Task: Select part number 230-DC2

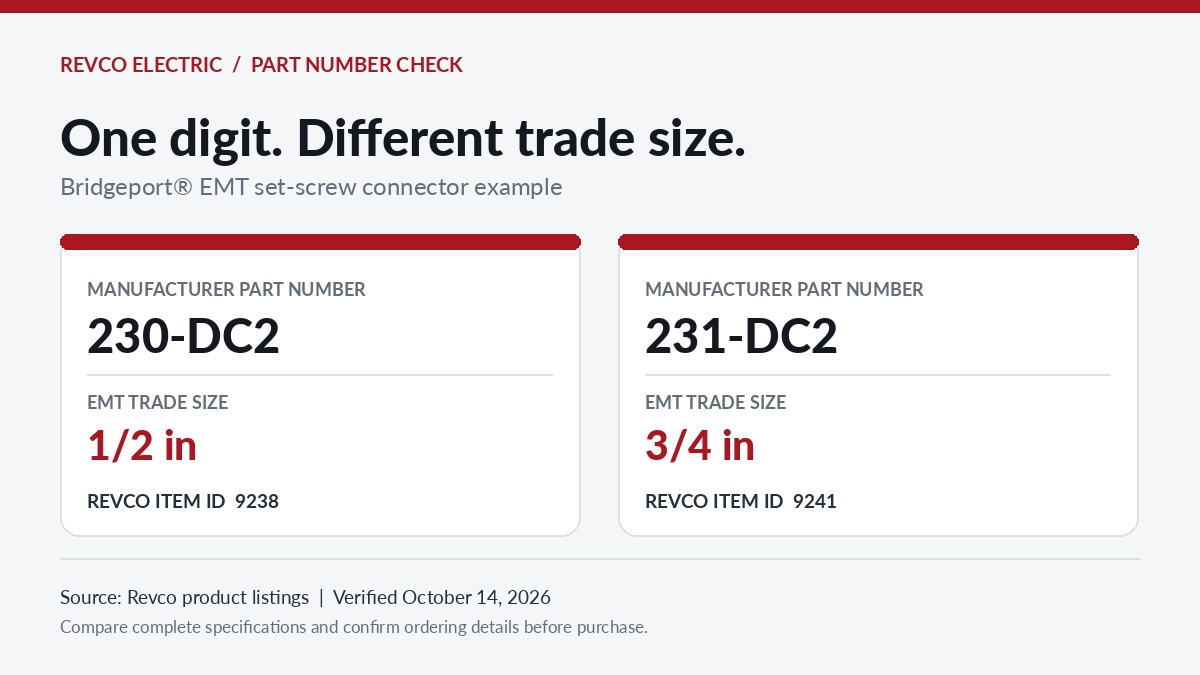Action: coord(183,337)
